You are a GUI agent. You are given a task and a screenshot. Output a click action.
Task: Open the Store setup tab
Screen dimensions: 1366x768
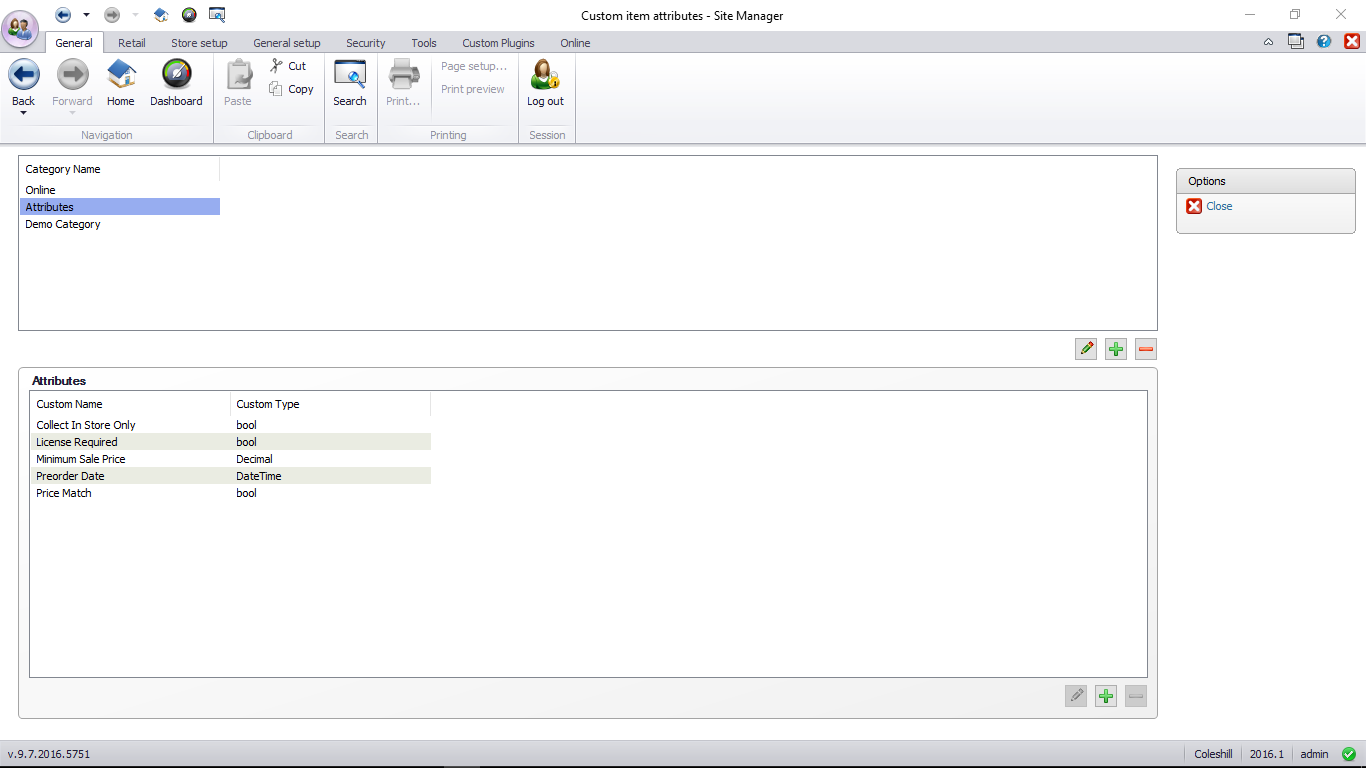(x=199, y=43)
